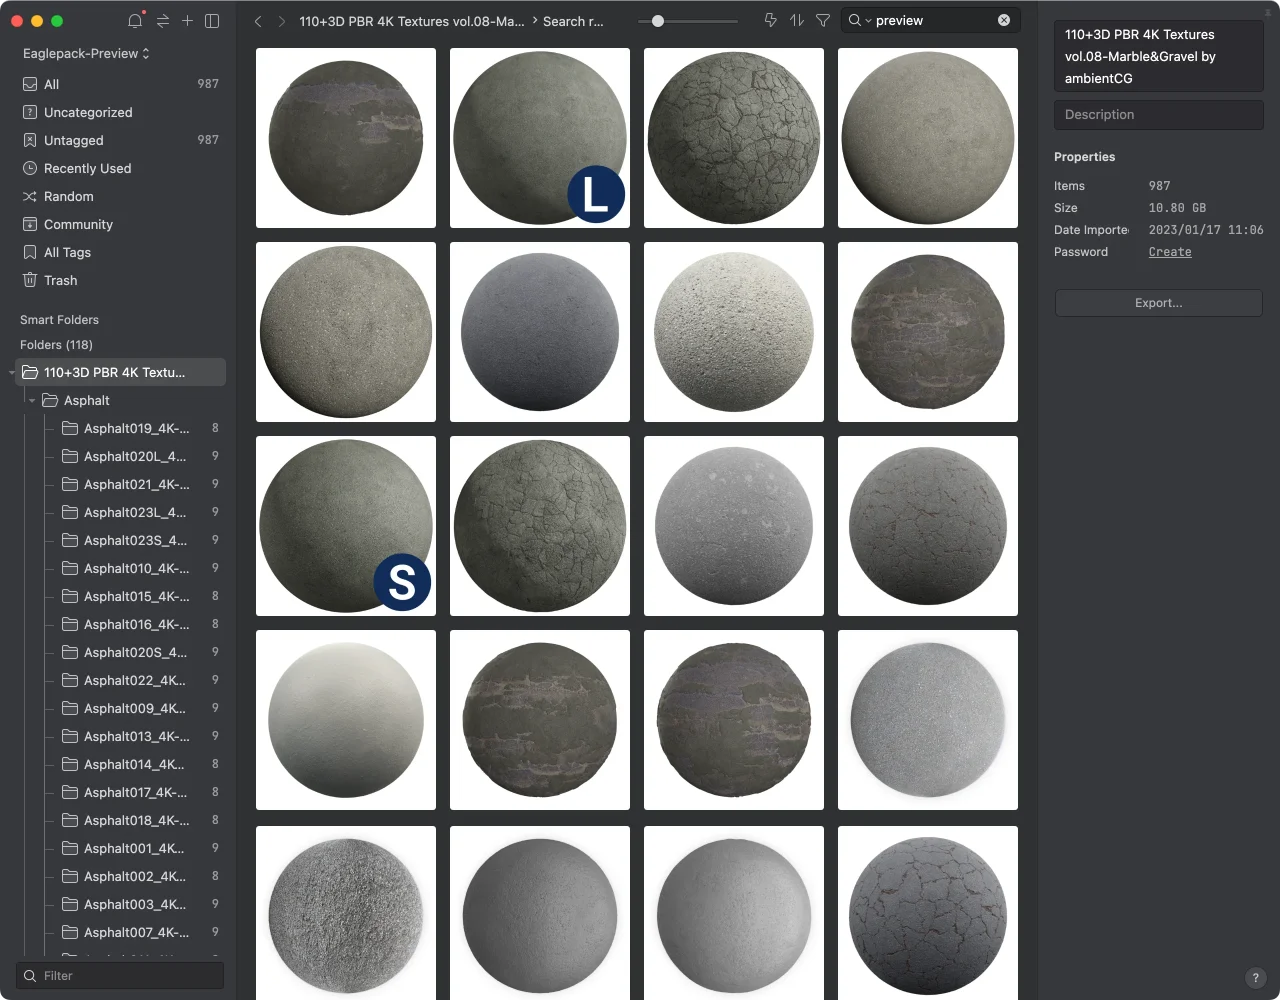
Task: Open the filter funnel icon
Action: [x=823, y=20]
